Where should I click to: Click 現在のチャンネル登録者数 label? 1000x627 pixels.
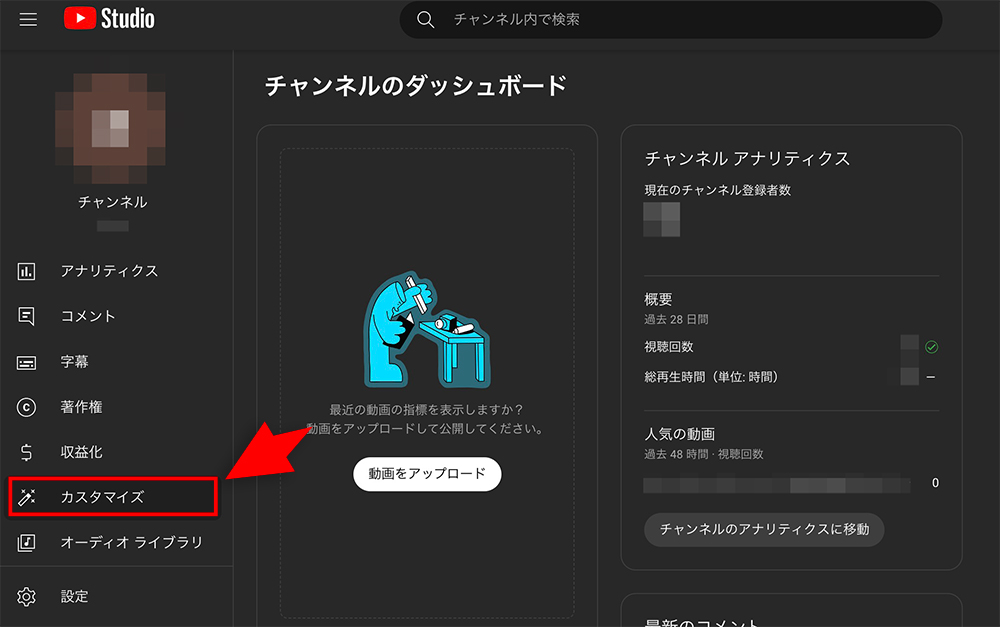tap(717, 190)
